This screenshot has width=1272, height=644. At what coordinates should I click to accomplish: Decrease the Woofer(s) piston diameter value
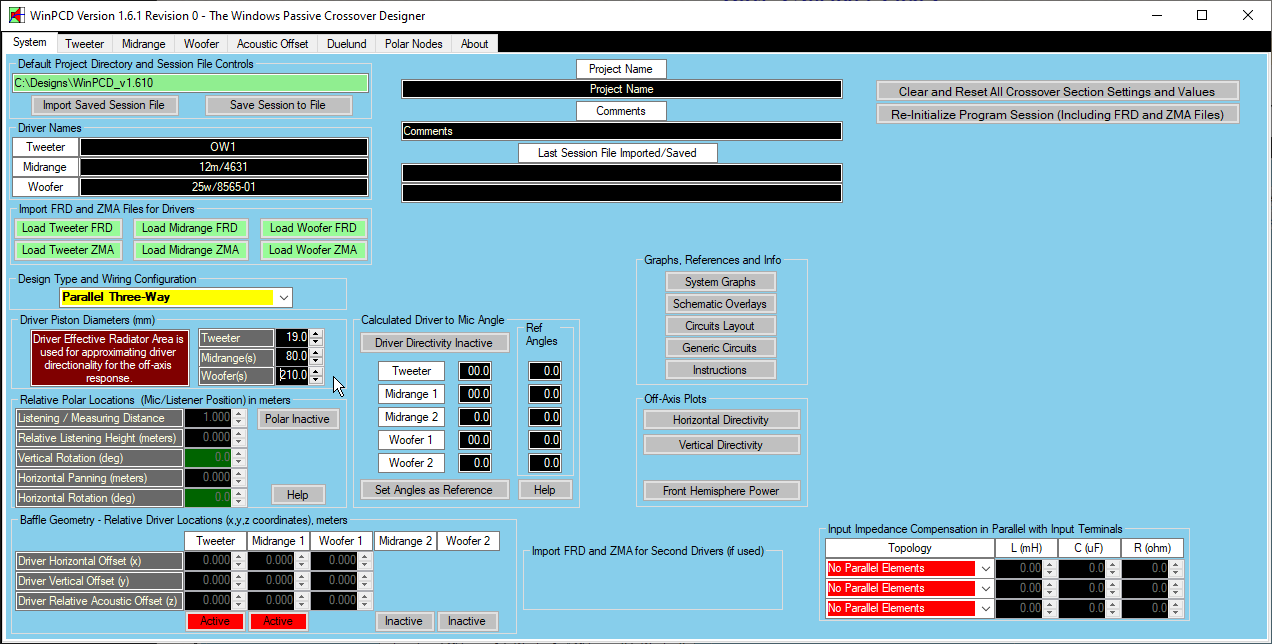click(316, 380)
